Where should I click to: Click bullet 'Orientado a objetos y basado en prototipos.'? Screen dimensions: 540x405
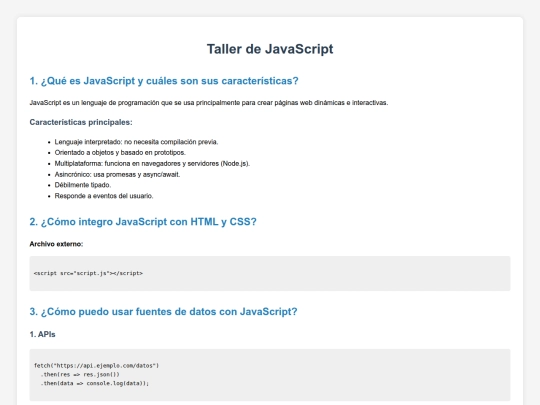[x=120, y=153]
